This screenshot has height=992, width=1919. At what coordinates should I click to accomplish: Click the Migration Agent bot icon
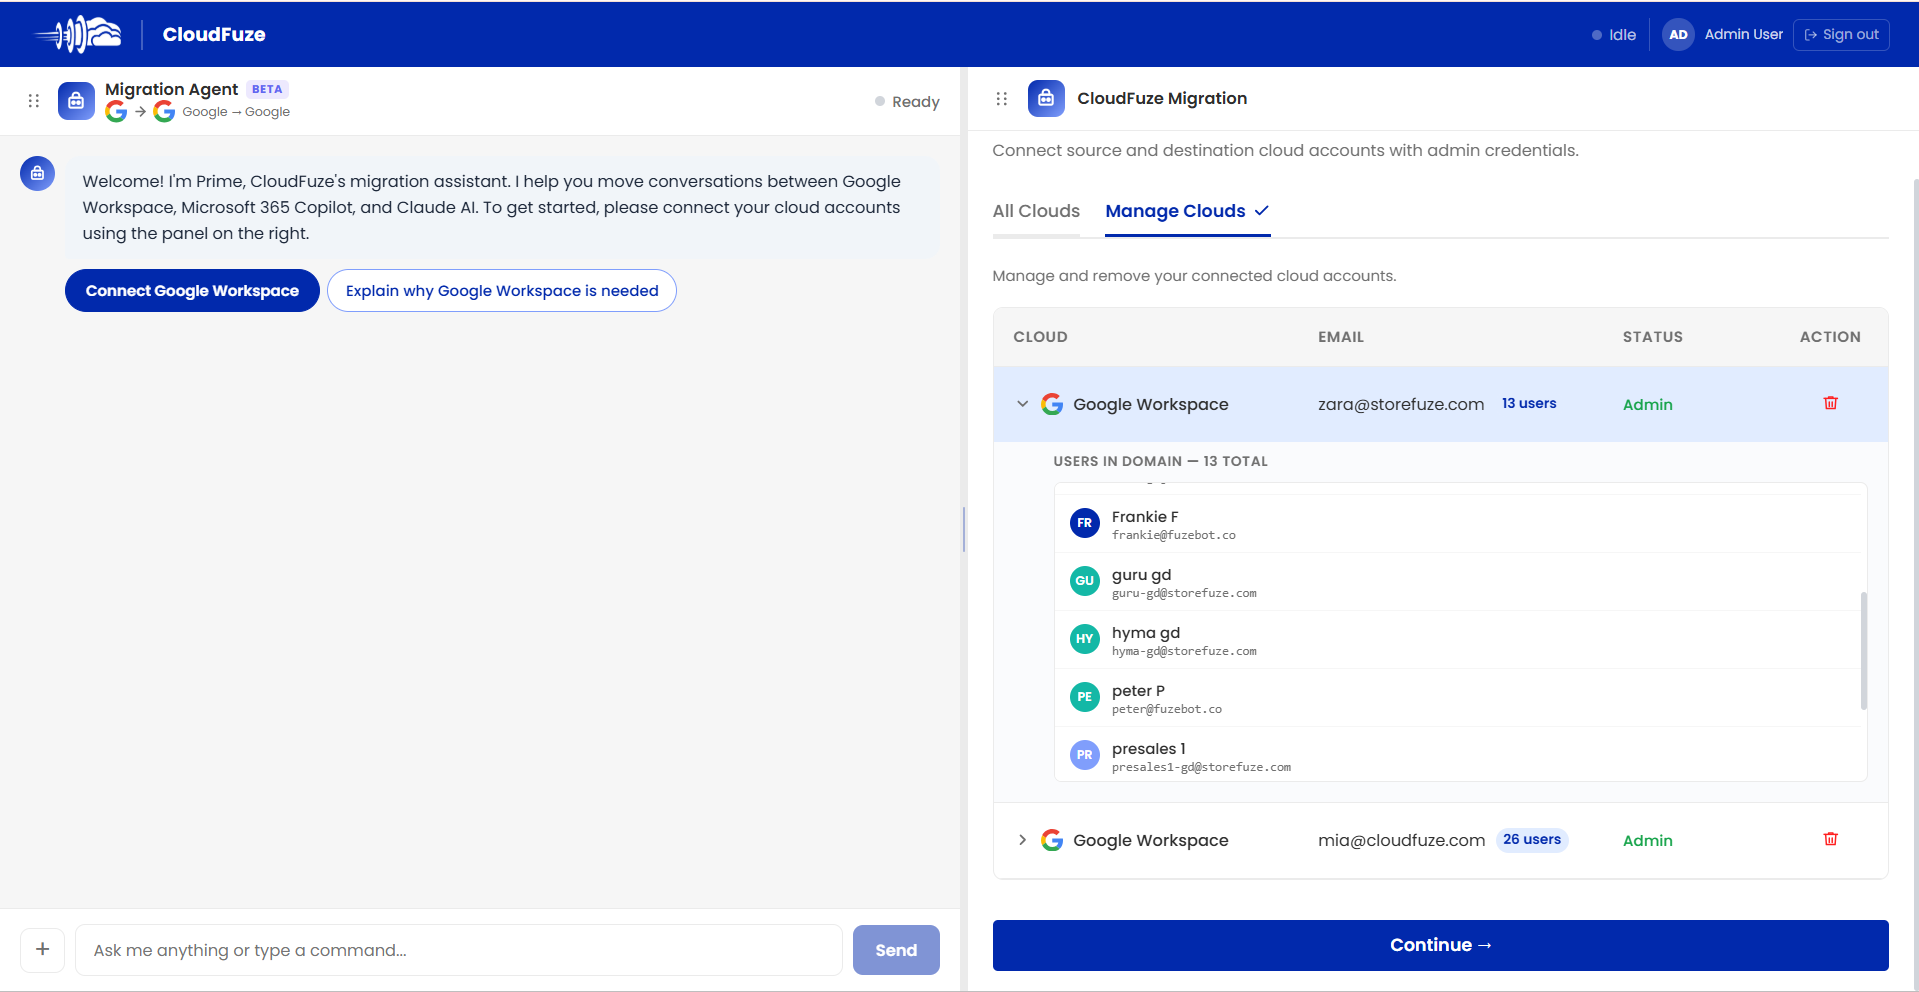coord(76,101)
